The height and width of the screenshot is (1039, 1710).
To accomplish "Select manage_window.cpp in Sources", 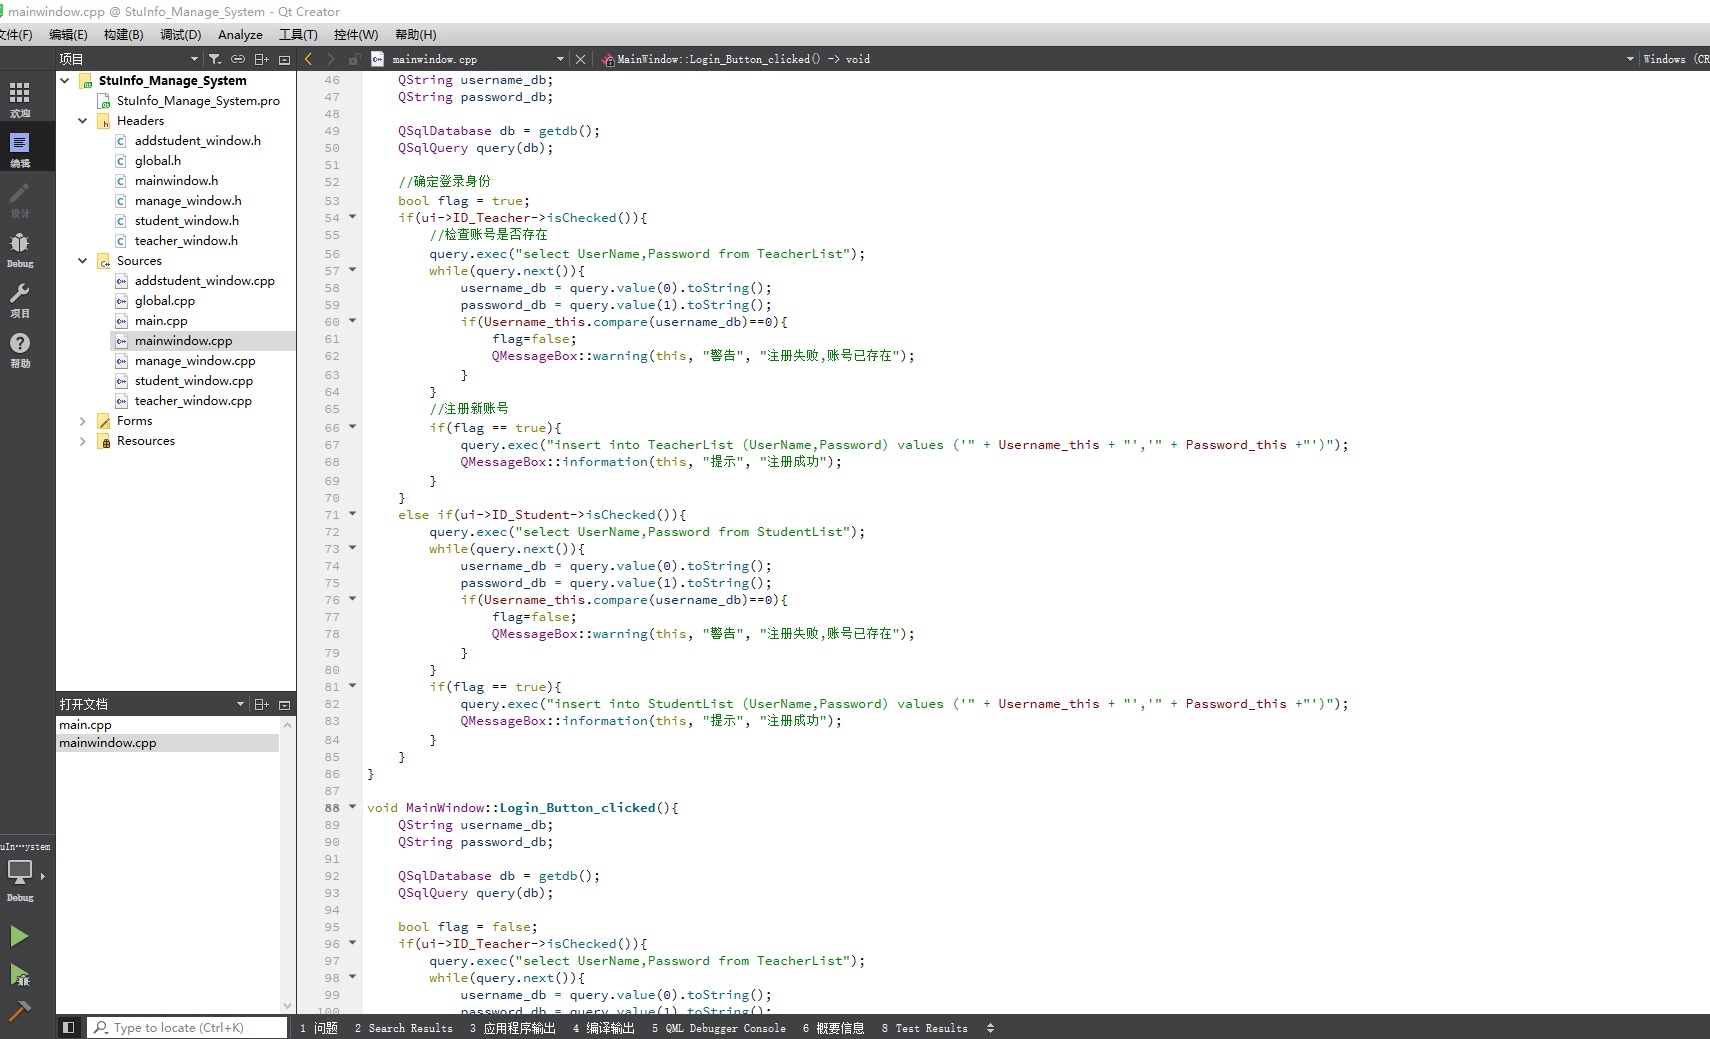I will (x=195, y=361).
